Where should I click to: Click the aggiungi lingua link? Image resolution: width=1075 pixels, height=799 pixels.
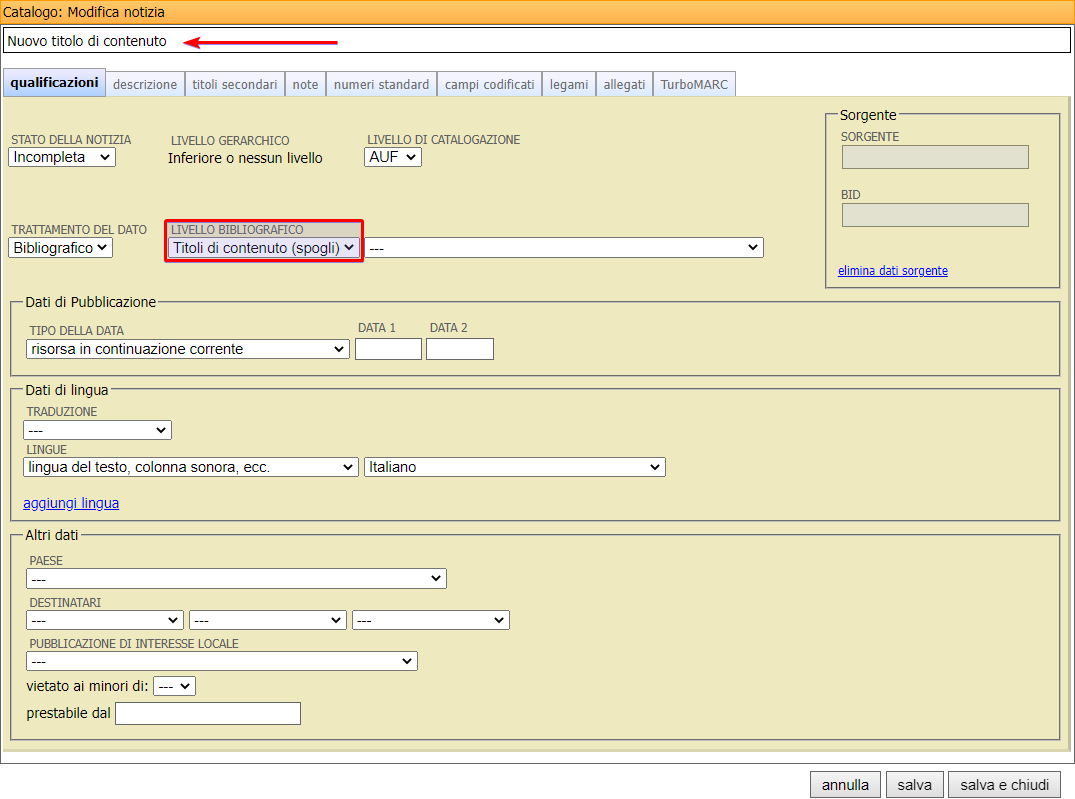pyautogui.click(x=71, y=503)
